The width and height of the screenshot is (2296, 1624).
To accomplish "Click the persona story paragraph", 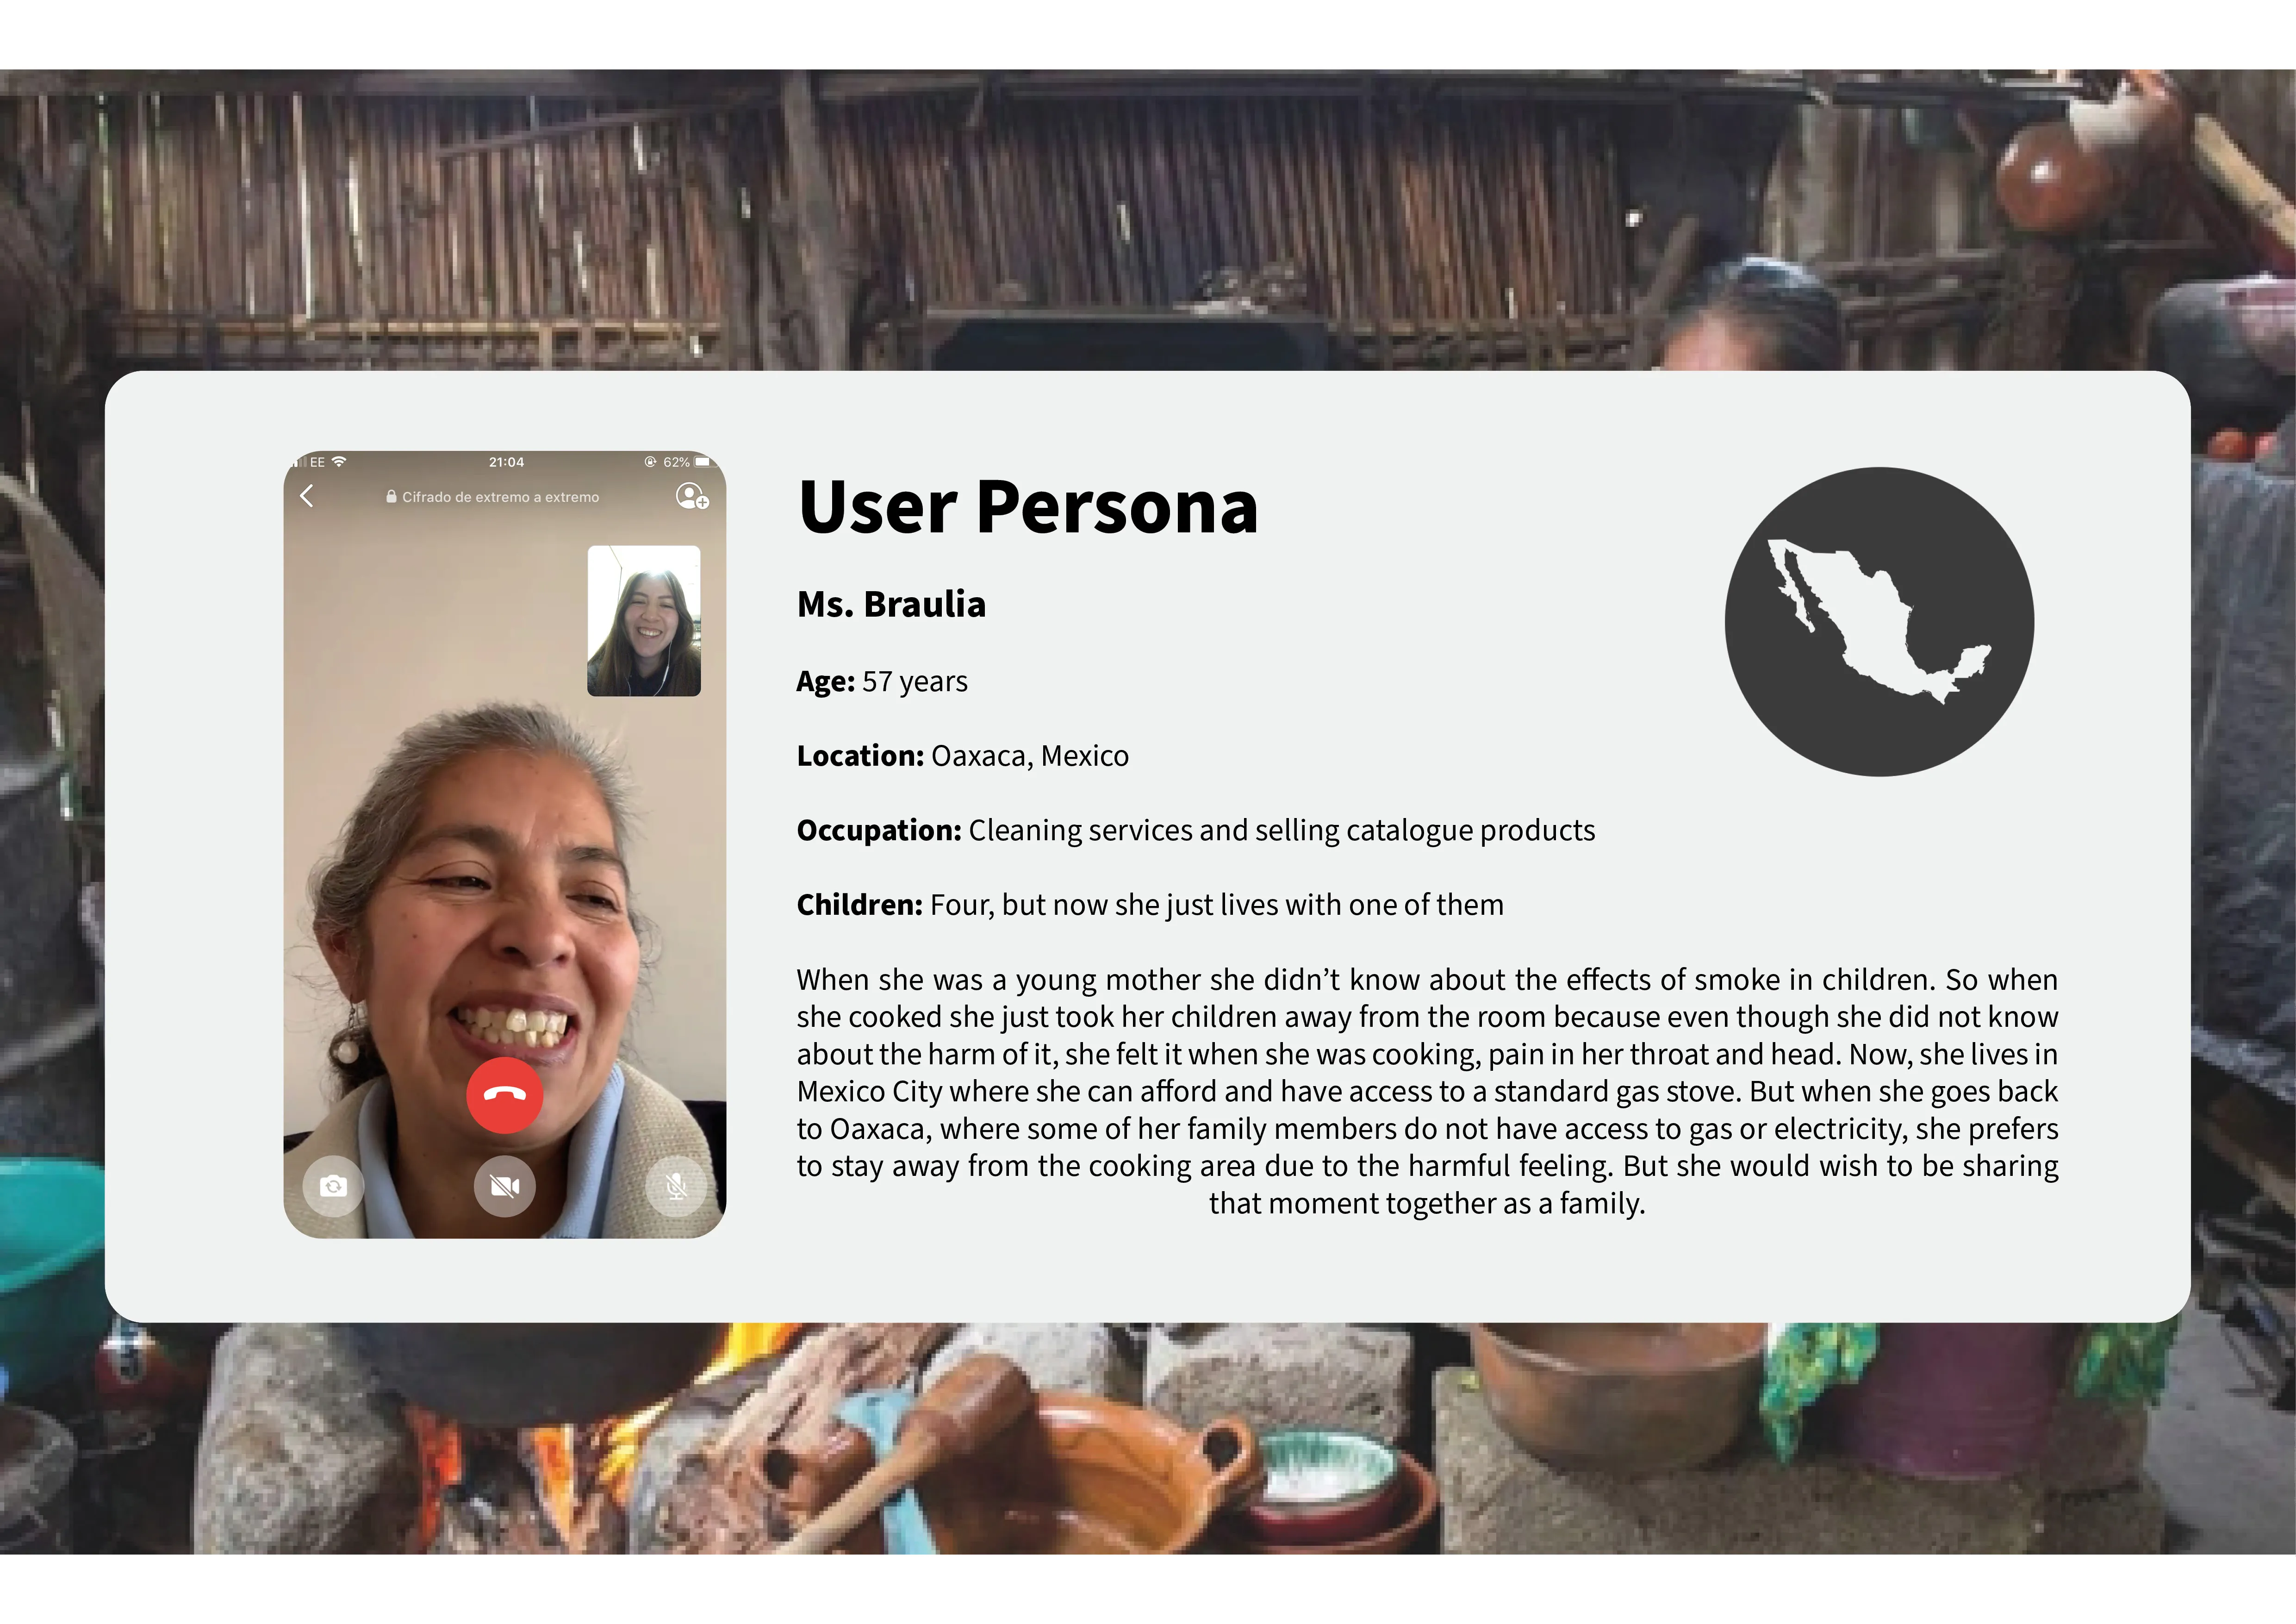I will tap(1427, 1091).
